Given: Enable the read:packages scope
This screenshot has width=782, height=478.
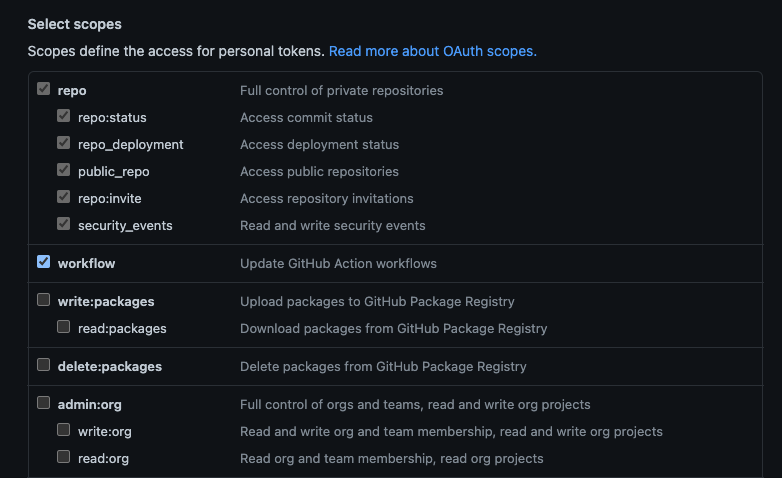Looking at the screenshot, I should pos(63,327).
